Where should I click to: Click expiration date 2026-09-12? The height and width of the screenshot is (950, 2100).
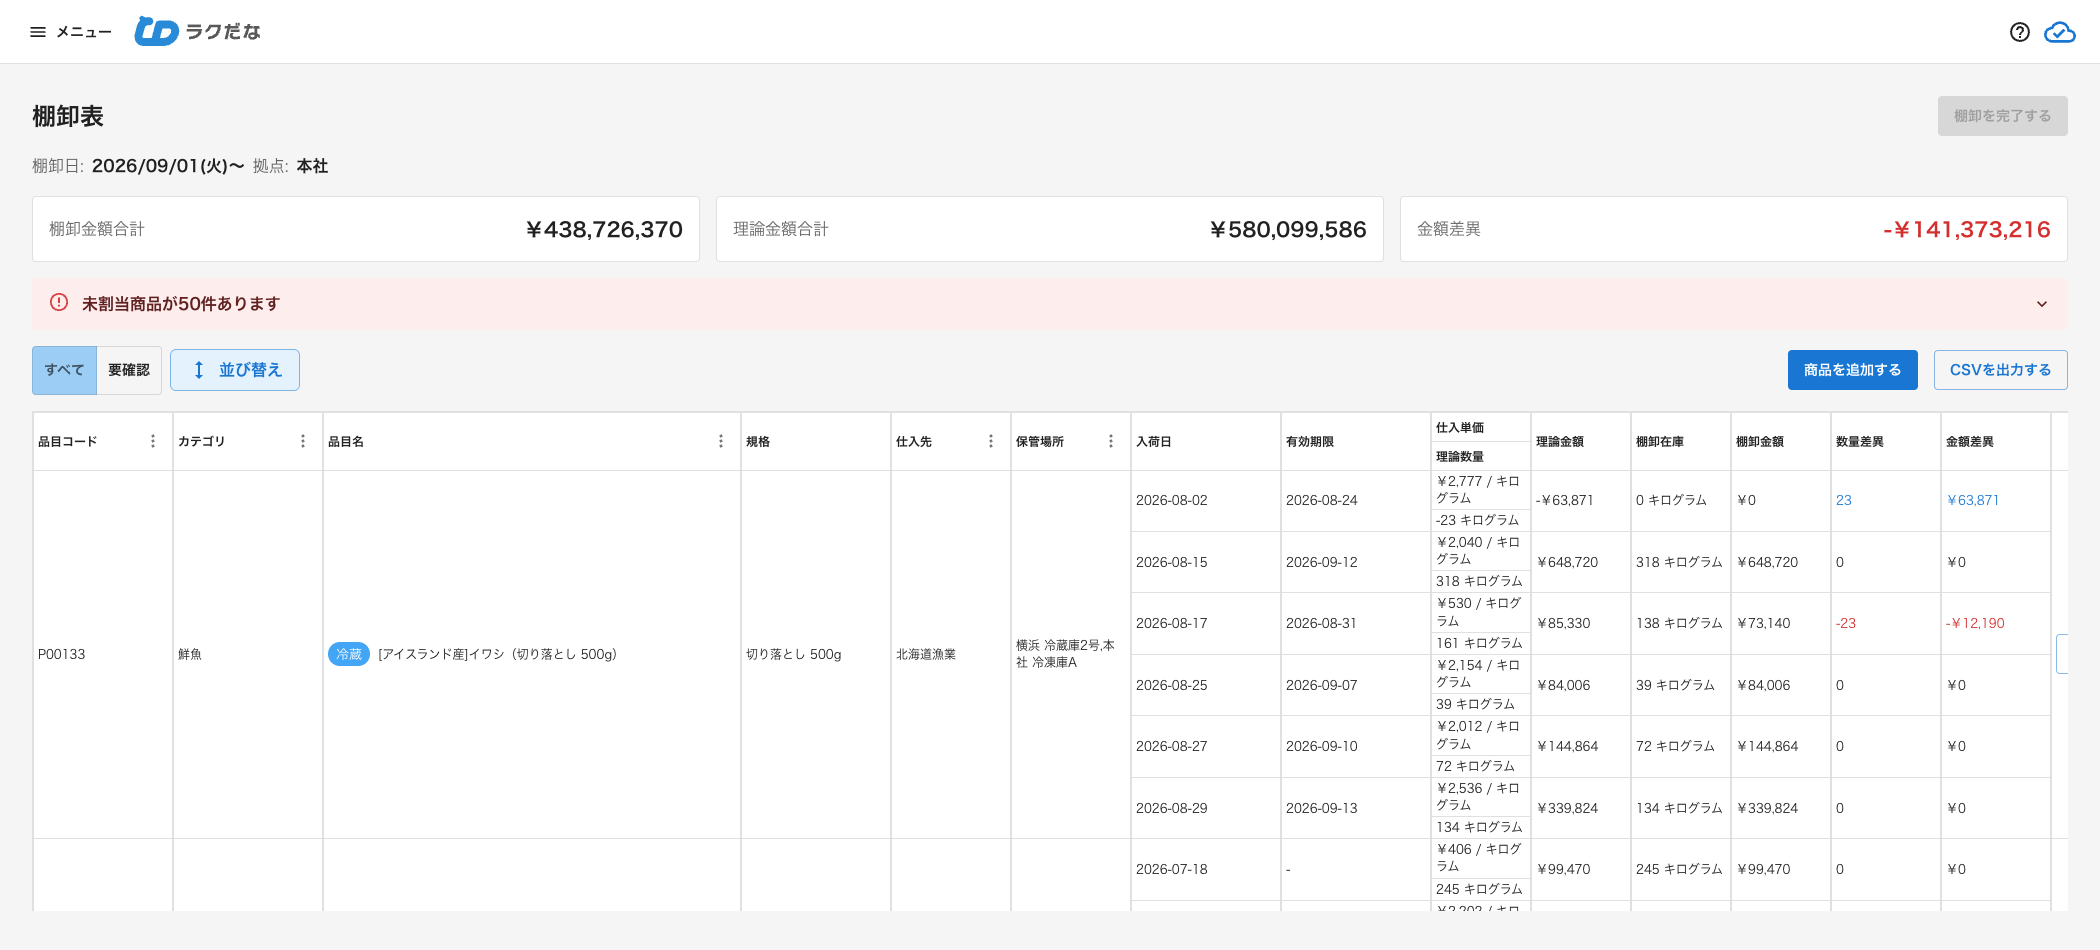click(1322, 562)
